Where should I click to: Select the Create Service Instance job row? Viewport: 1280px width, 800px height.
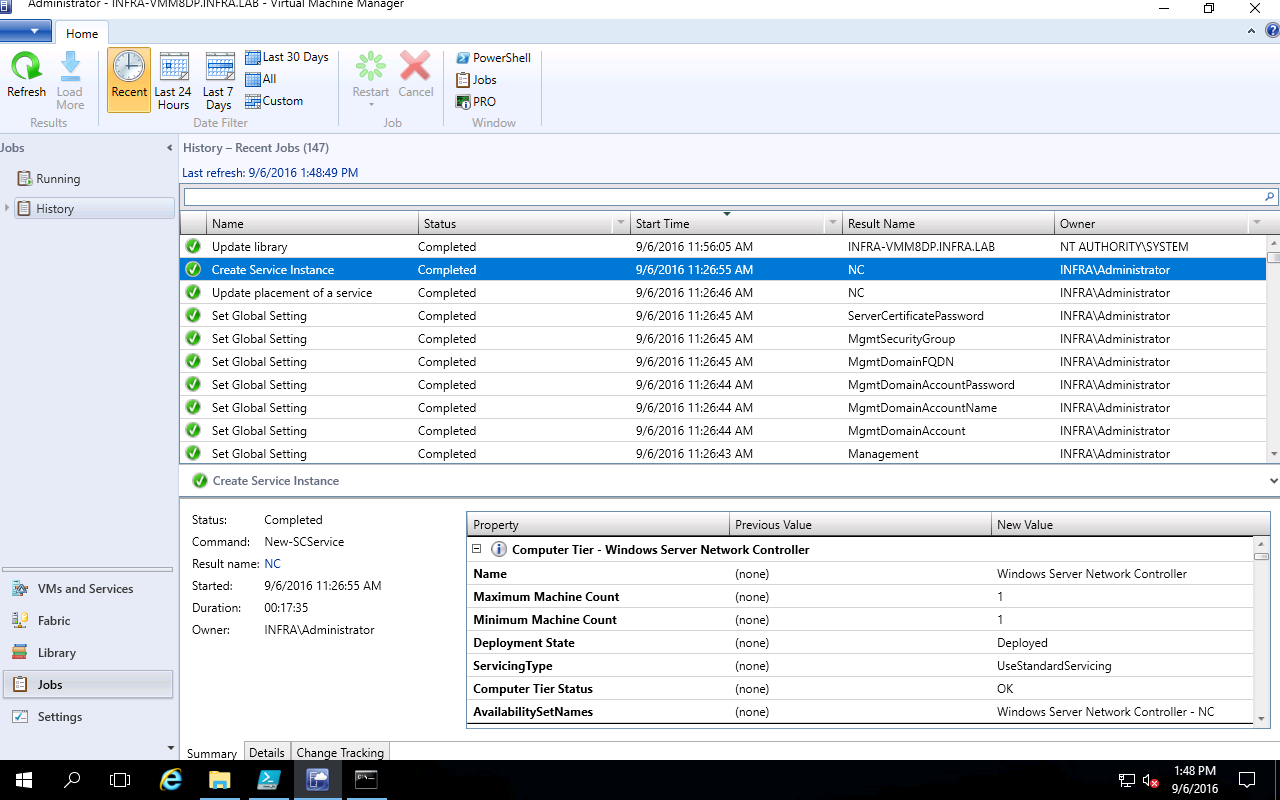pos(722,270)
